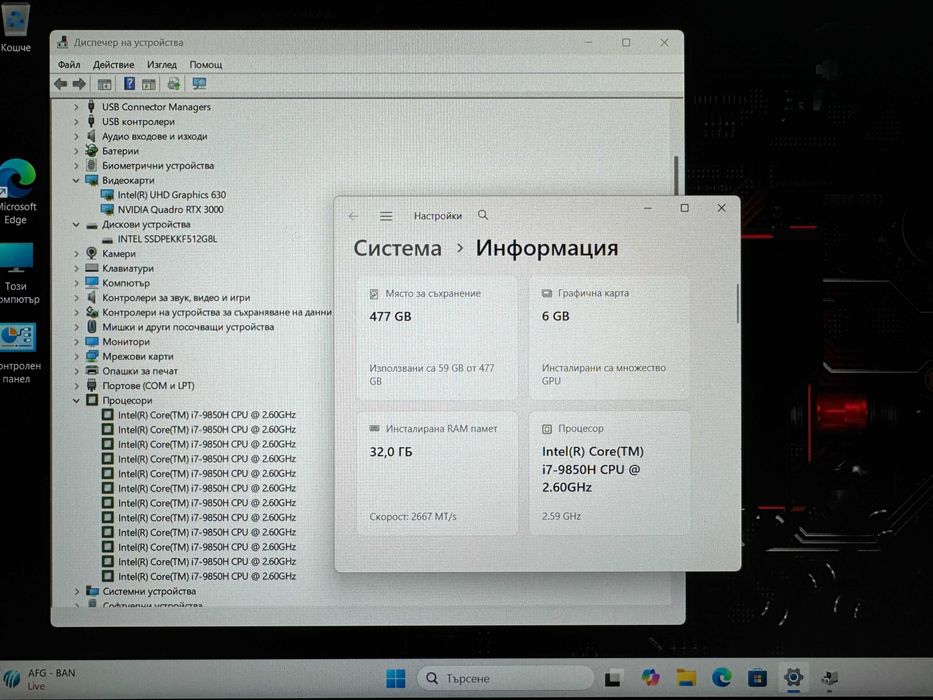Click the search magnifier in Settings header
The width and height of the screenshot is (933, 700).
(483, 215)
